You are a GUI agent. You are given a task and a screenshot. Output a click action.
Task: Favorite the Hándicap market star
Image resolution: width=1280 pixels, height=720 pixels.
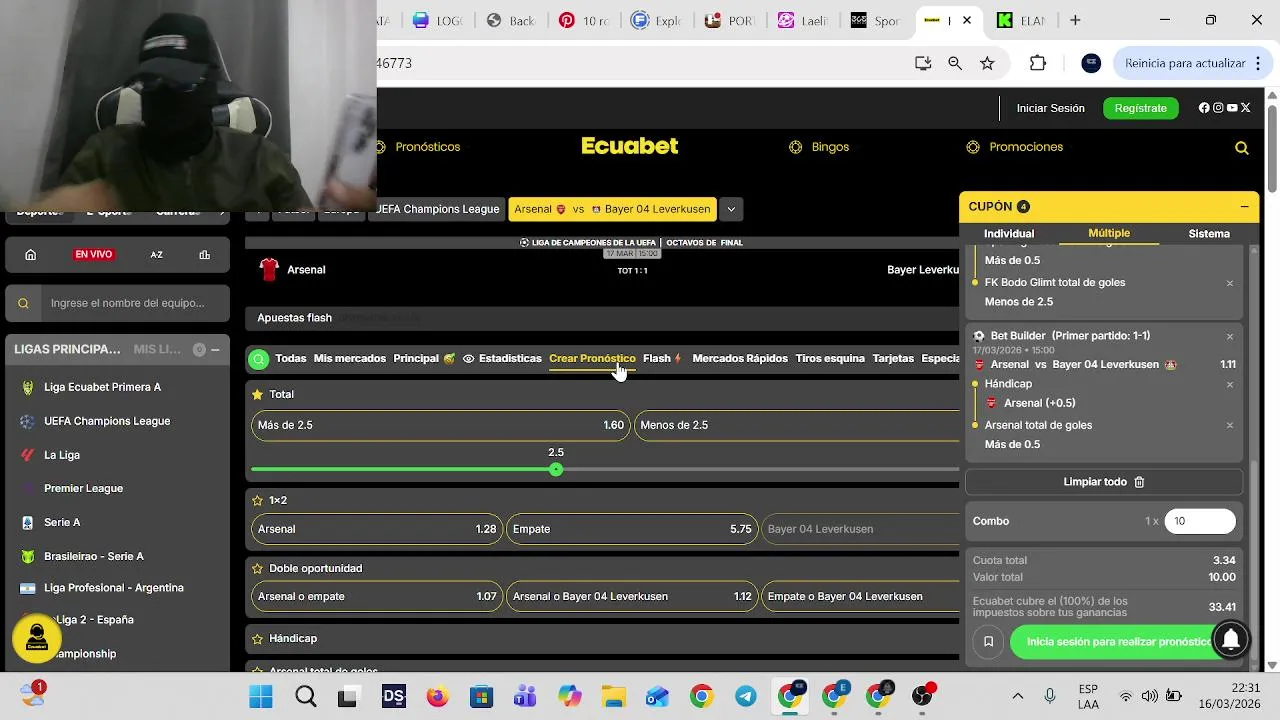(257, 638)
